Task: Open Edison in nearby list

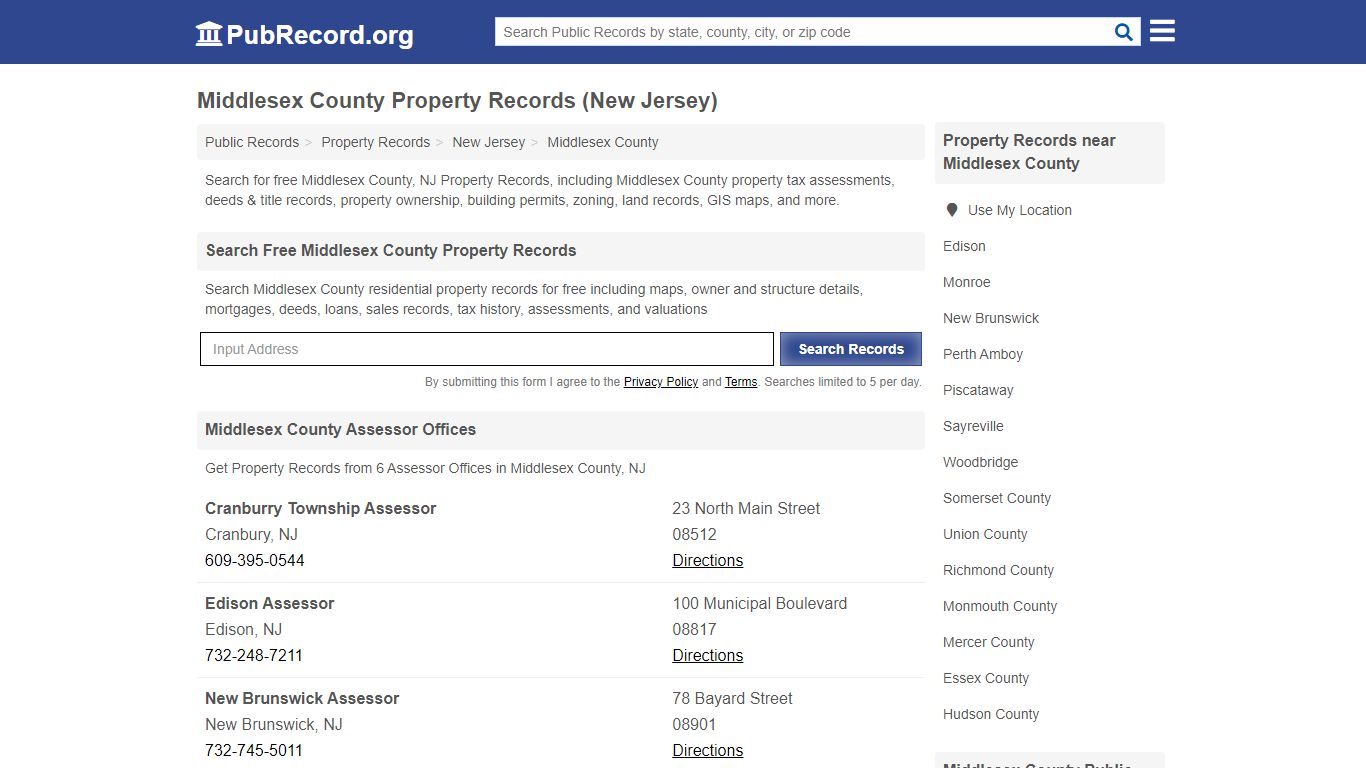Action: tap(964, 246)
